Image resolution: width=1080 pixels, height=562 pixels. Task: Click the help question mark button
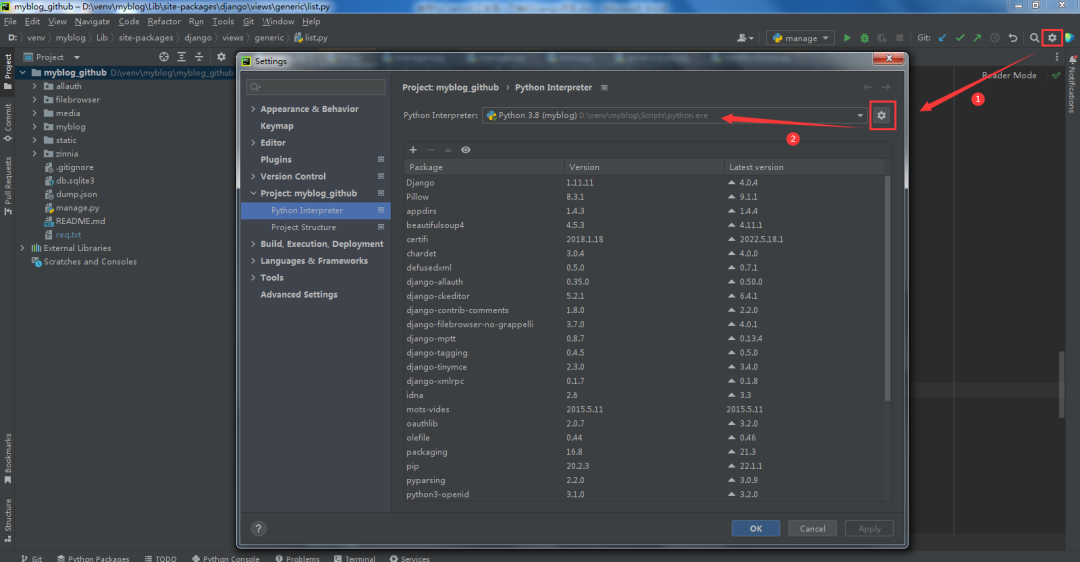tap(258, 528)
